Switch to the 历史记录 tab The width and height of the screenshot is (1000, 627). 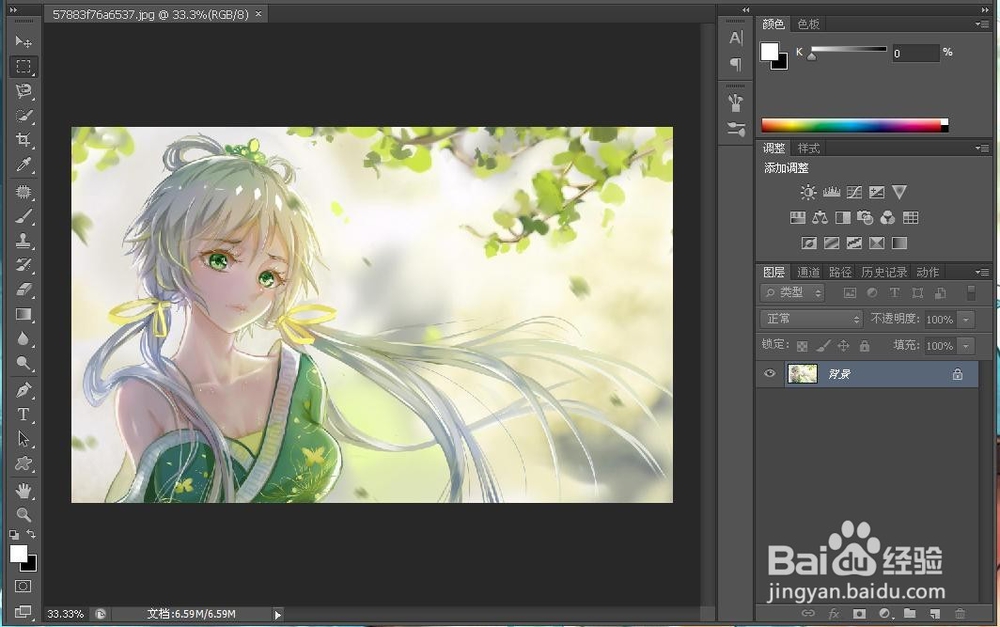(884, 272)
